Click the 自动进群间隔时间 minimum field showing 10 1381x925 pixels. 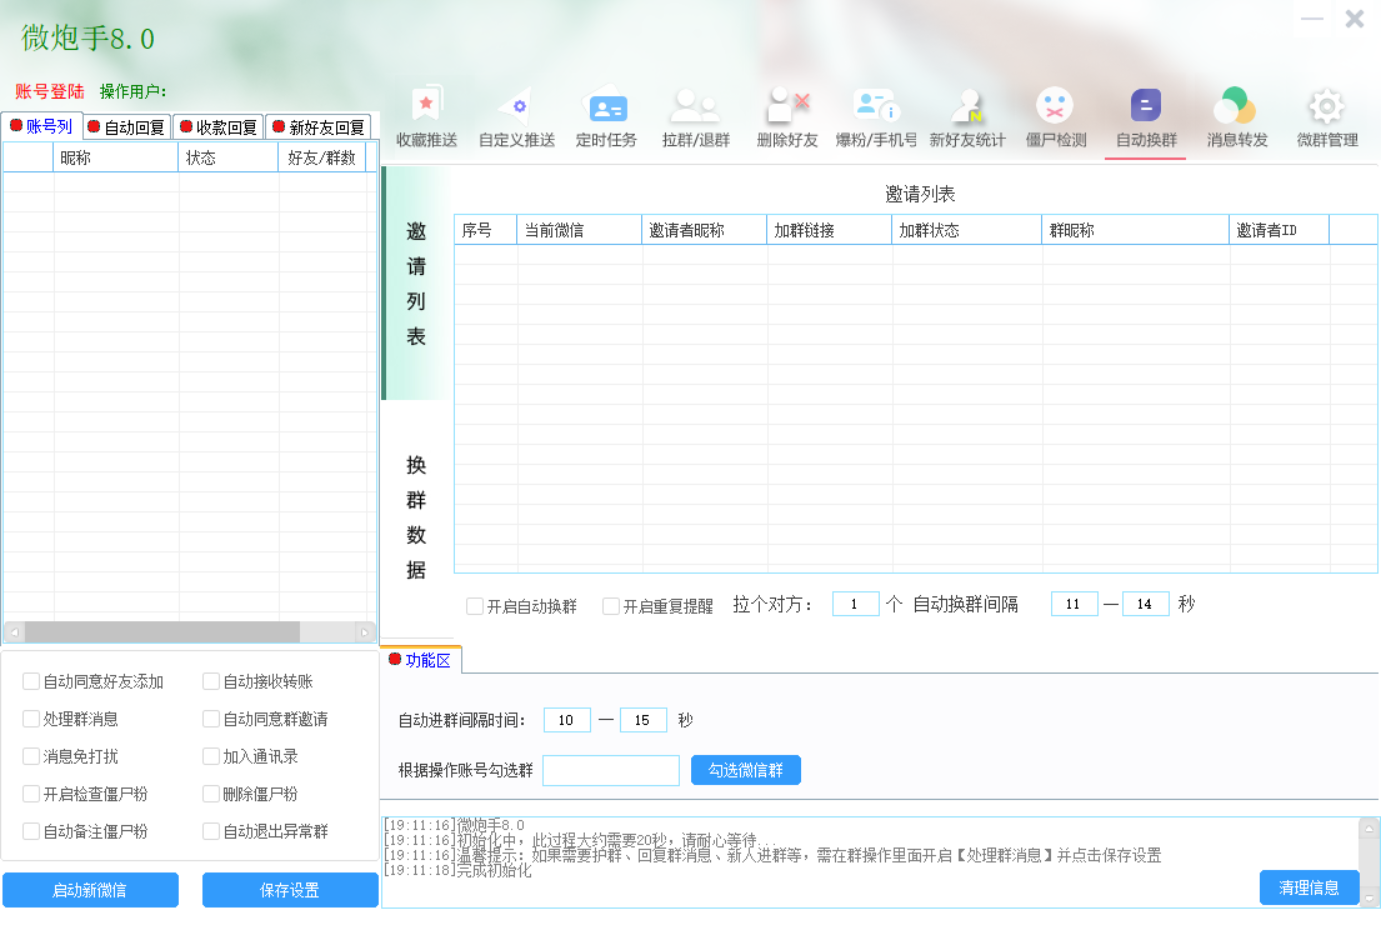coord(567,720)
